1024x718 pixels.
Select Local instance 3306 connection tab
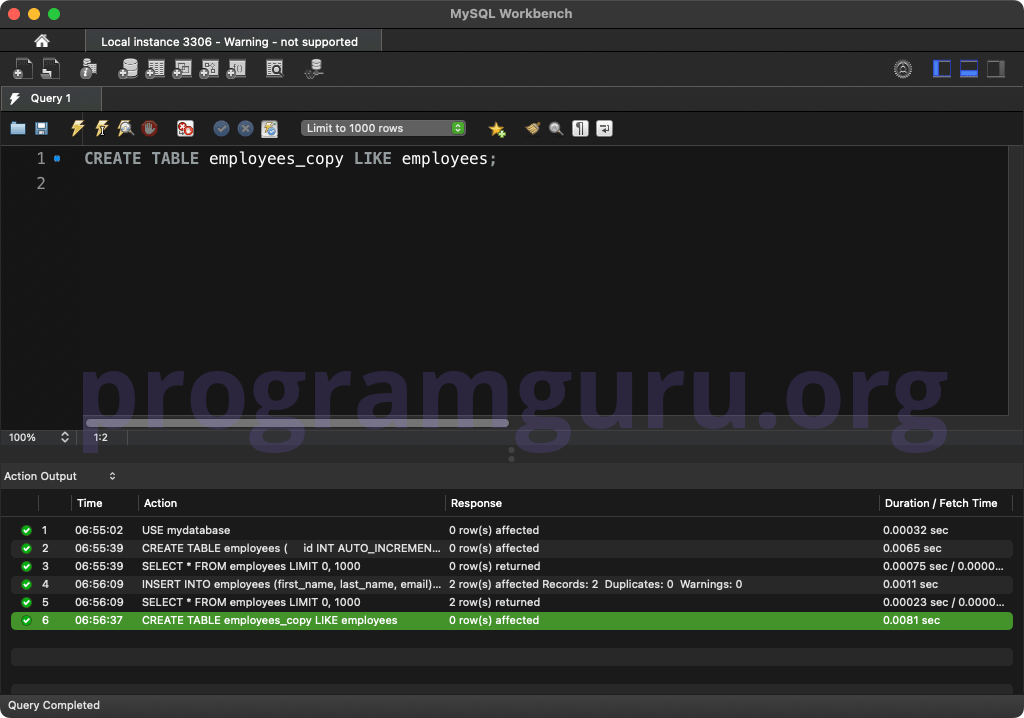233,41
